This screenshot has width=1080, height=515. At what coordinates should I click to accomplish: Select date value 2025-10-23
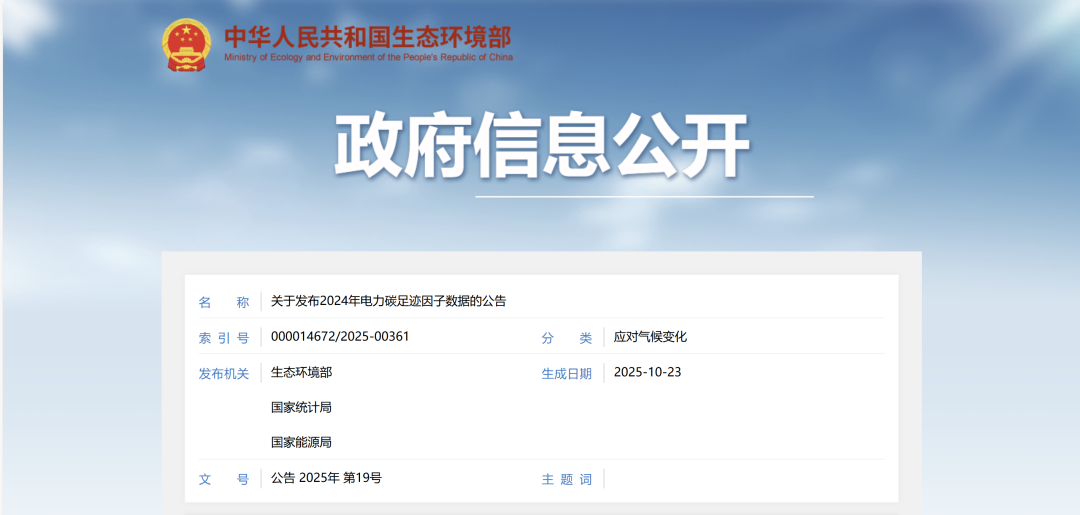point(647,372)
